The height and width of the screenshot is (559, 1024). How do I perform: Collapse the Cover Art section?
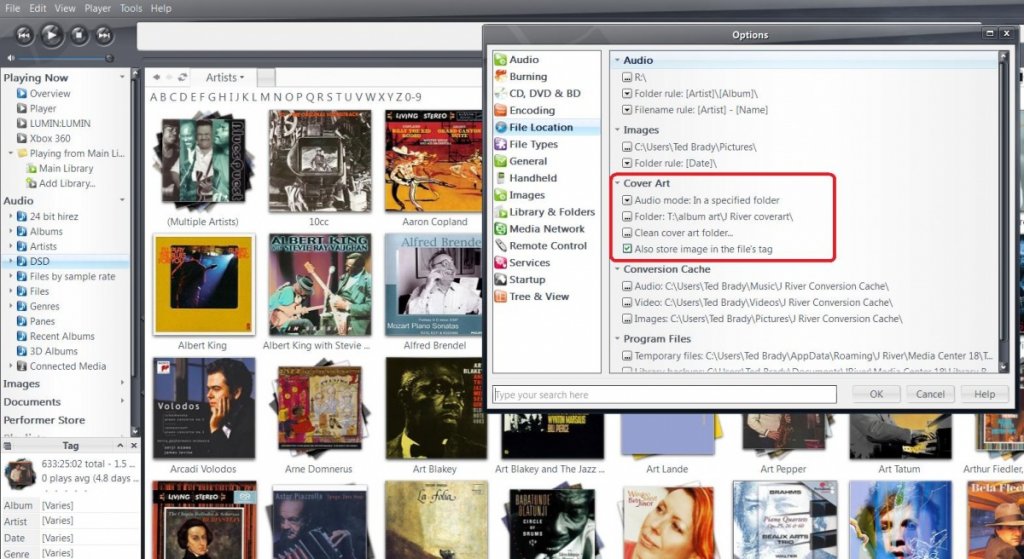616,184
